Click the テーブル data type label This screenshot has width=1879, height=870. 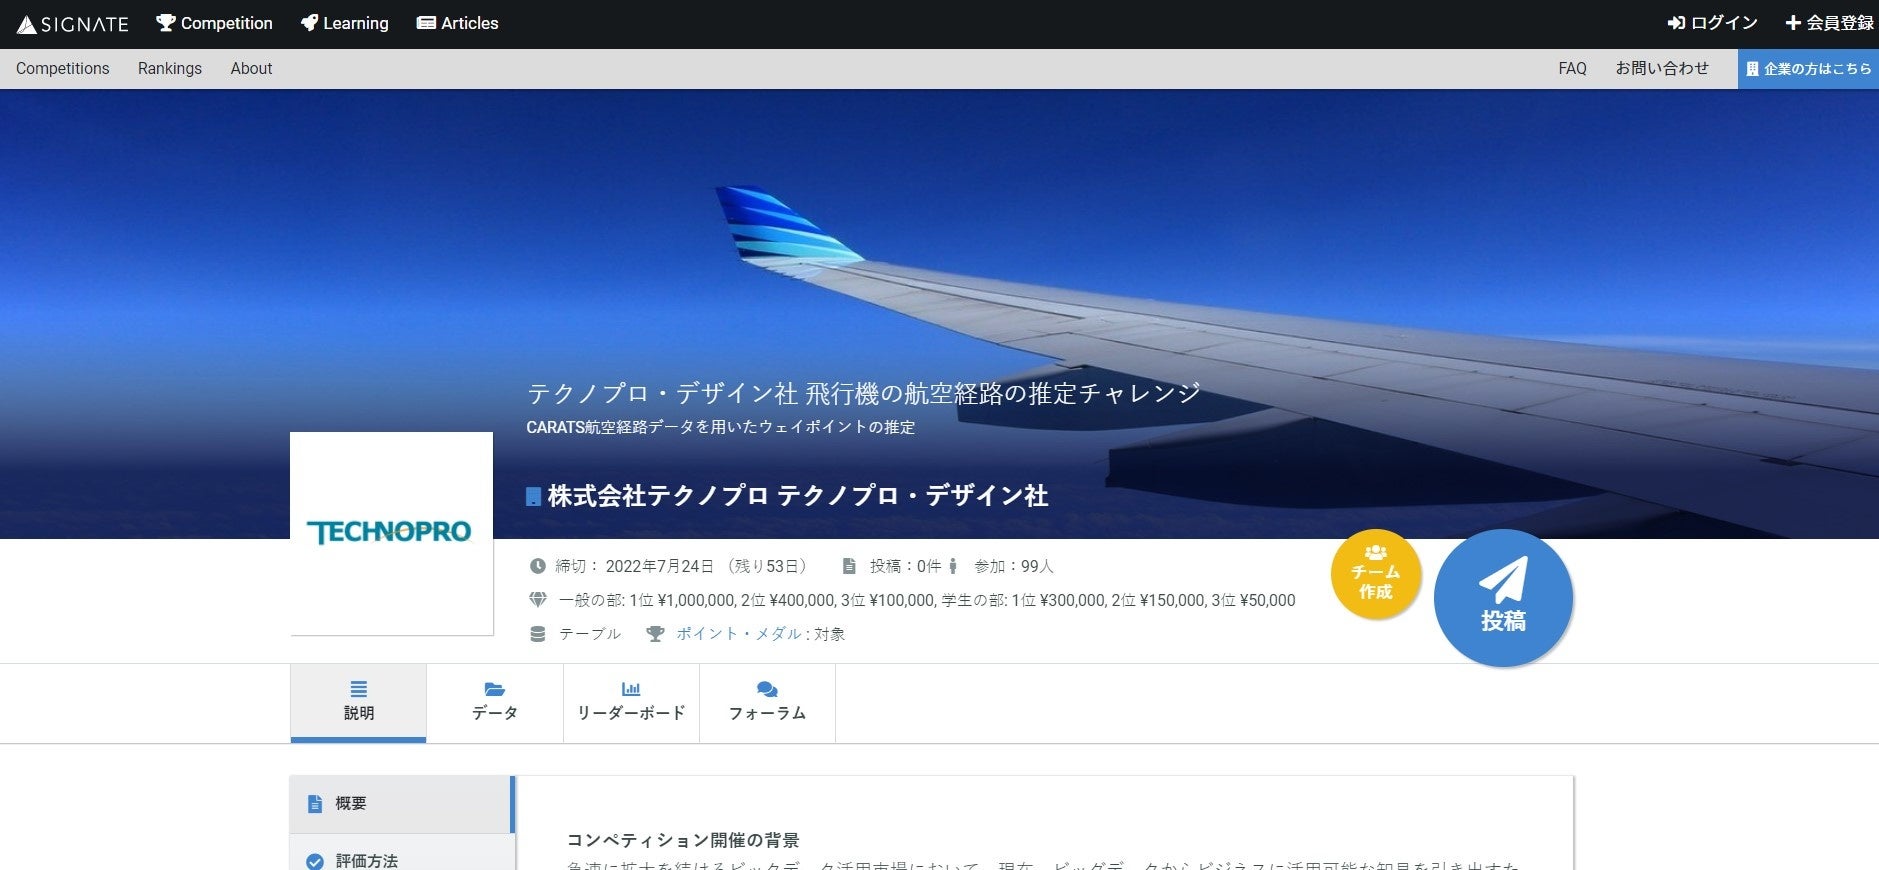(x=590, y=634)
